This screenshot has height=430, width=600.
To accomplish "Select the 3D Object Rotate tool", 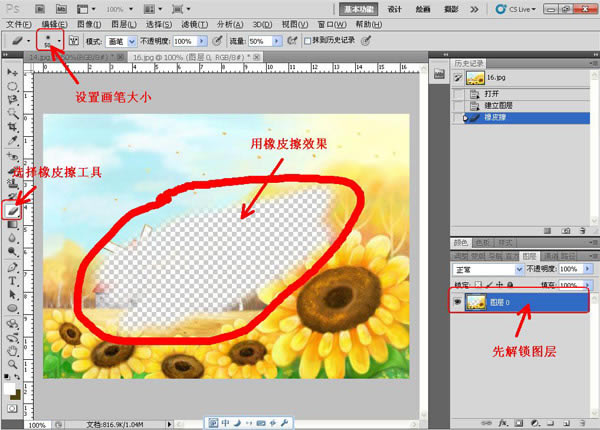I will pyautogui.click(x=12, y=324).
